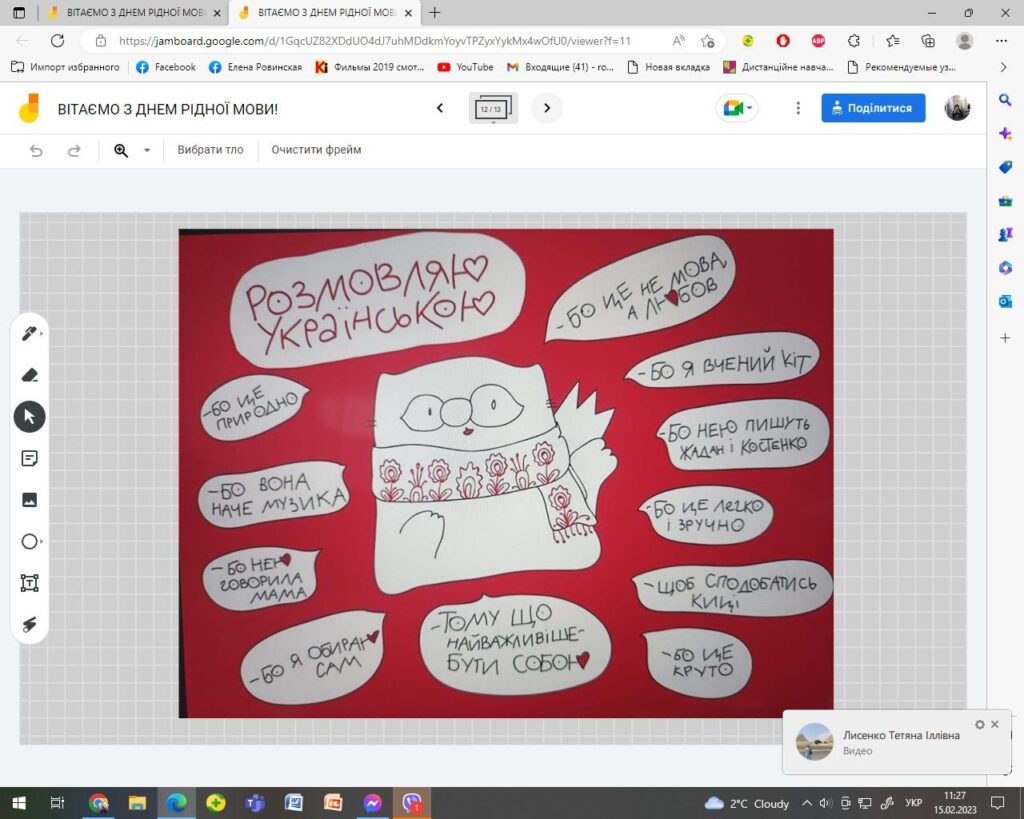
Task: Select the Pen tool in Jamboard
Action: coord(29,334)
